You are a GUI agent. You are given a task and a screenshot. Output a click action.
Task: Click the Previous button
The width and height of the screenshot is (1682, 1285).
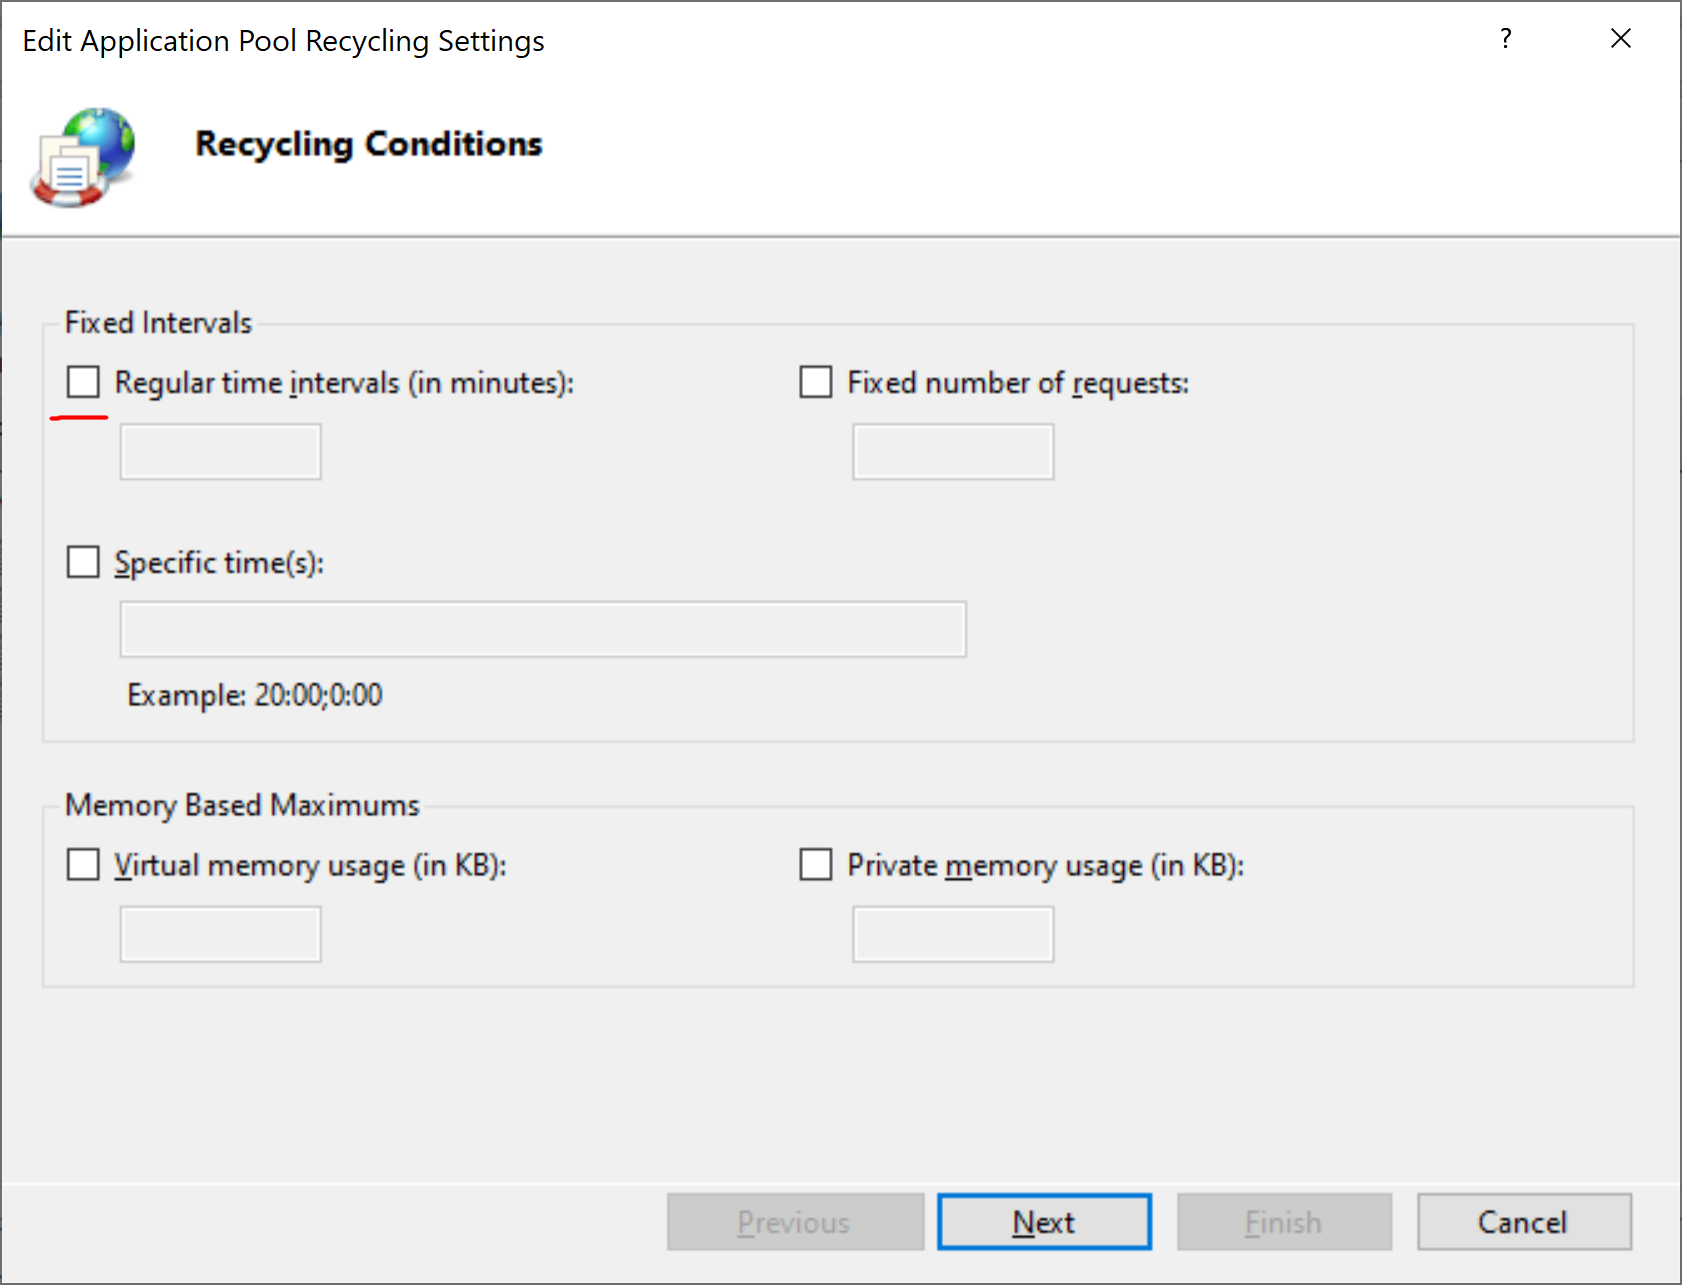point(795,1222)
